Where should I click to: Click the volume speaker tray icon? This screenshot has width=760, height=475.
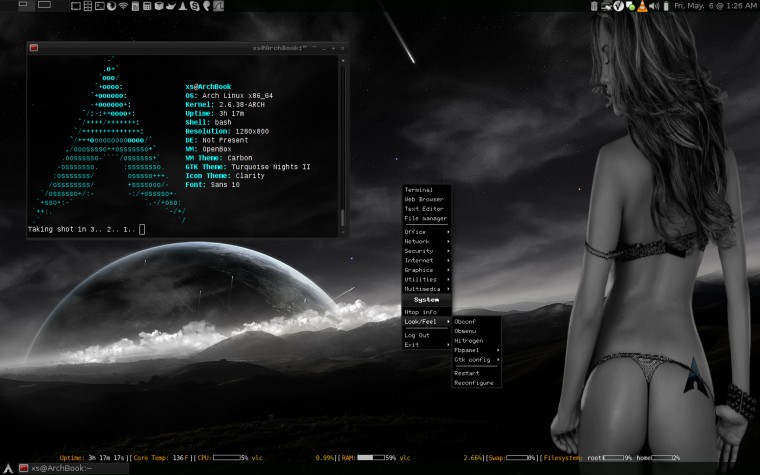[x=654, y=6]
